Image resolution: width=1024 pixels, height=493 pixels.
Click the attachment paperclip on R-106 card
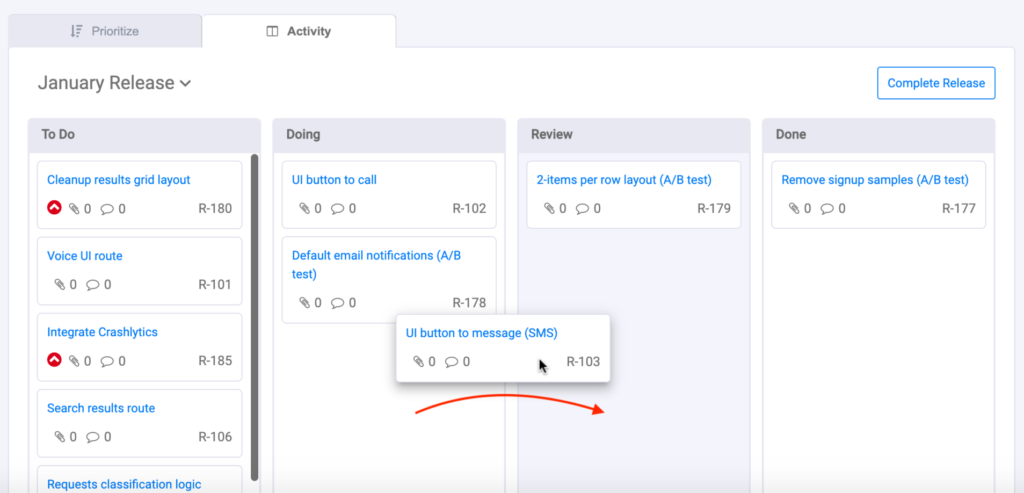point(60,437)
